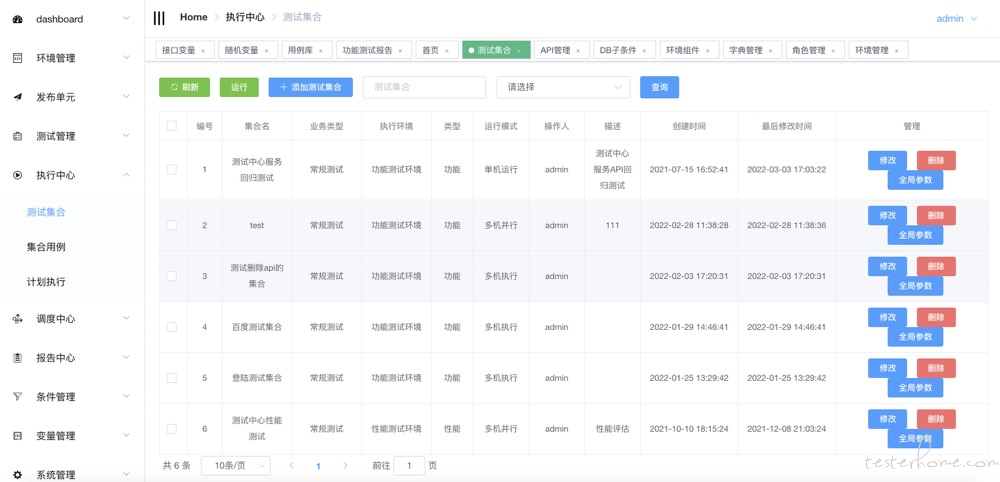Click the Home breadcrumb link
1000x482 pixels.
pos(193,17)
